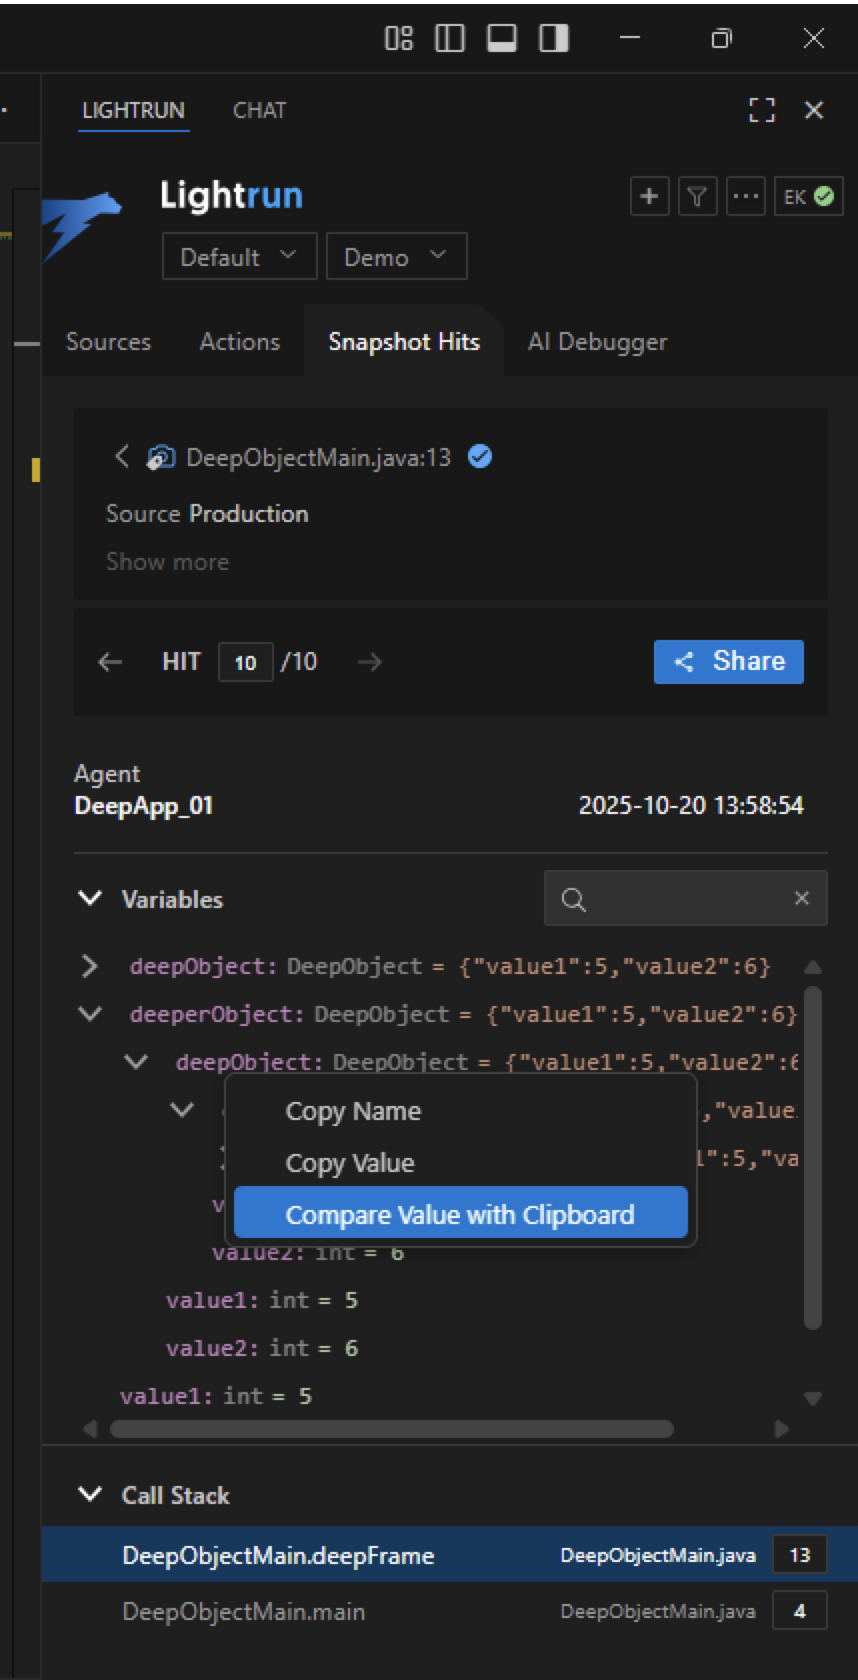Screen dimensions: 858x1680
Task: Click the horizontal scrollbar in Variables
Action: (391, 1429)
